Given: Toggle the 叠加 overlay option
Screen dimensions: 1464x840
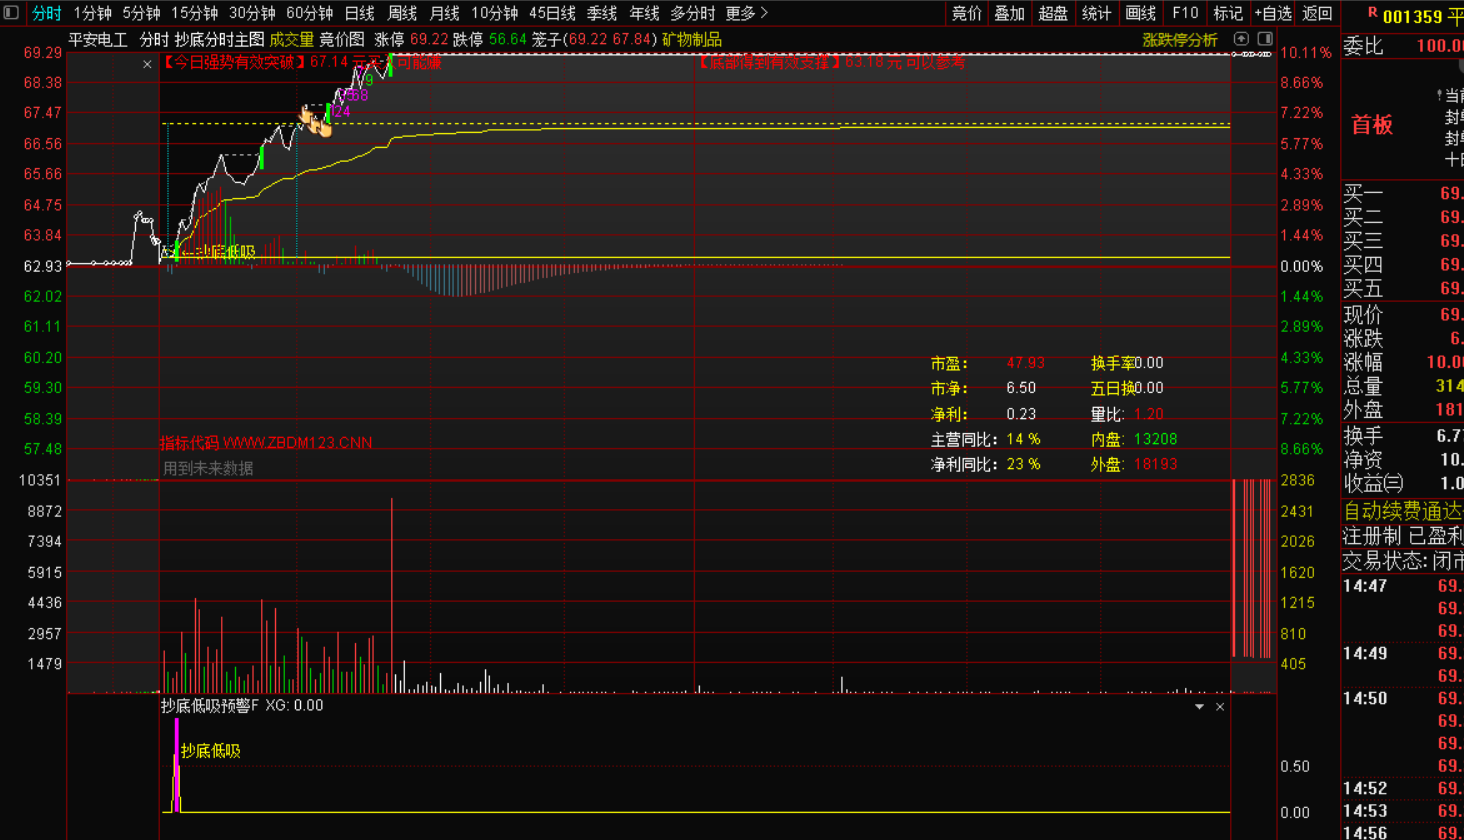Looking at the screenshot, I should coord(1009,13).
